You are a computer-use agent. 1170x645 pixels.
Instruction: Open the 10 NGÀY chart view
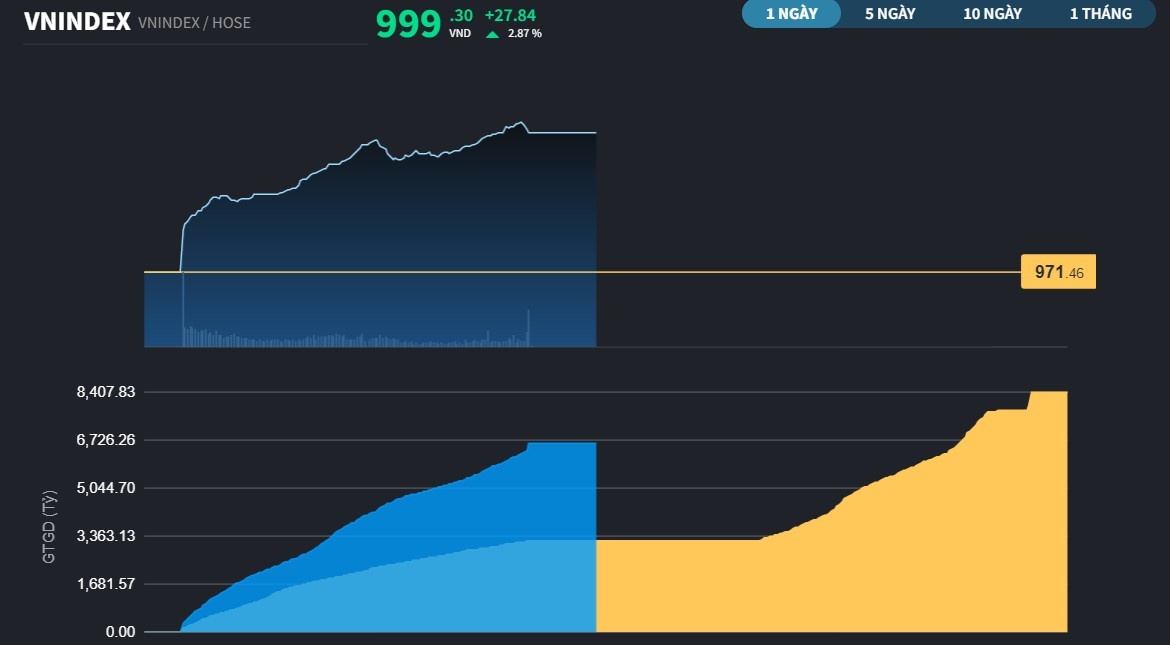click(x=992, y=14)
